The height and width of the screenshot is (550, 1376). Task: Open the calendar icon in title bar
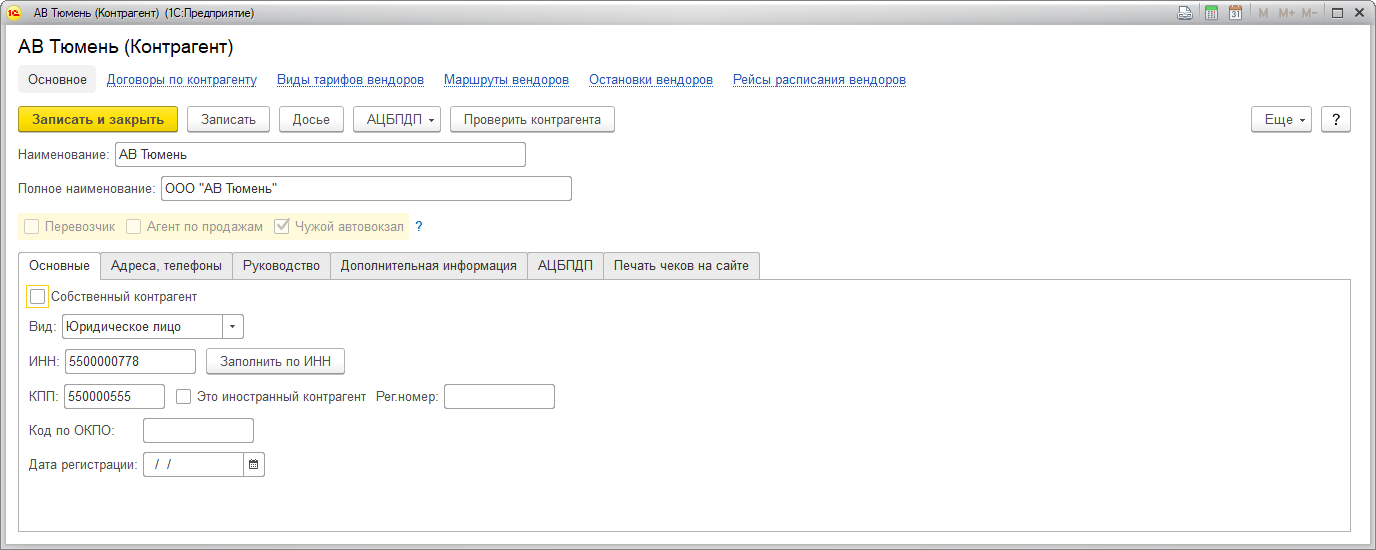[1235, 13]
